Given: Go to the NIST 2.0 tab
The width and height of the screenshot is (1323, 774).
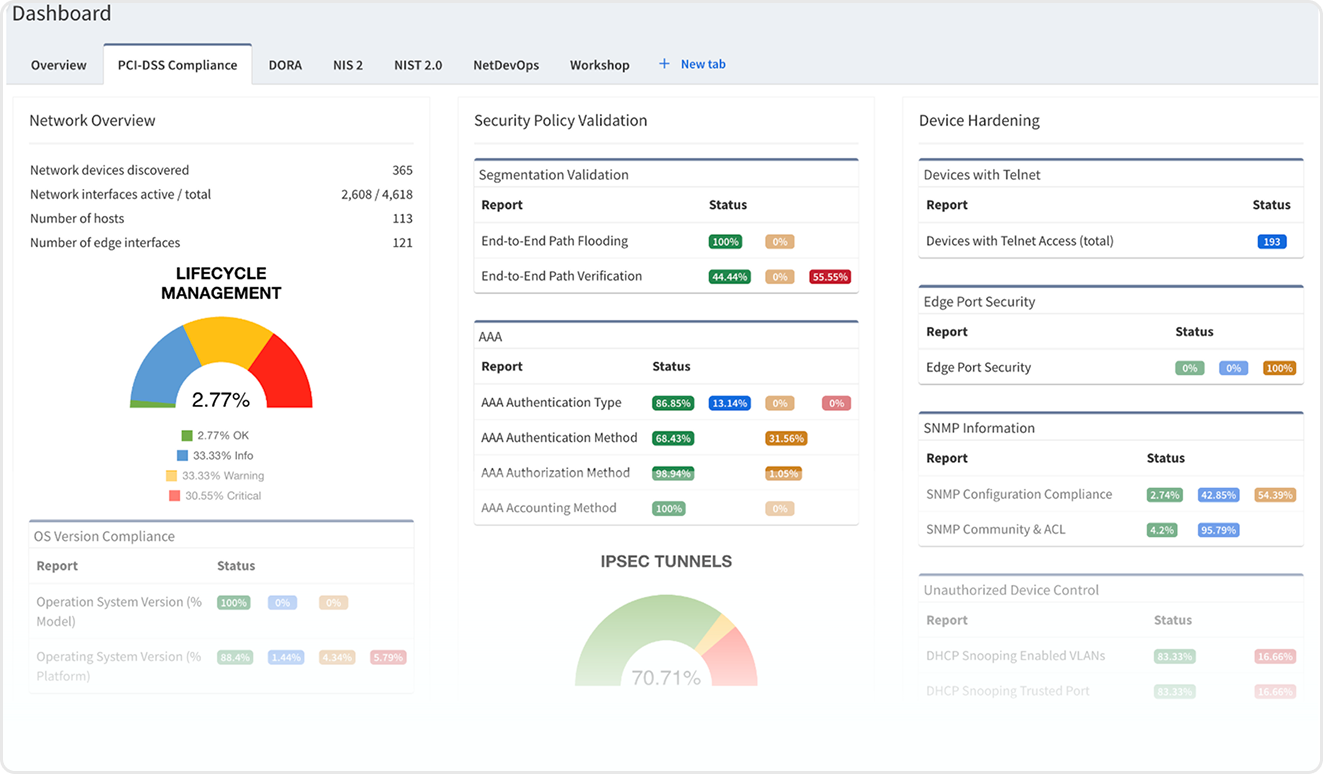Looking at the screenshot, I should [418, 65].
